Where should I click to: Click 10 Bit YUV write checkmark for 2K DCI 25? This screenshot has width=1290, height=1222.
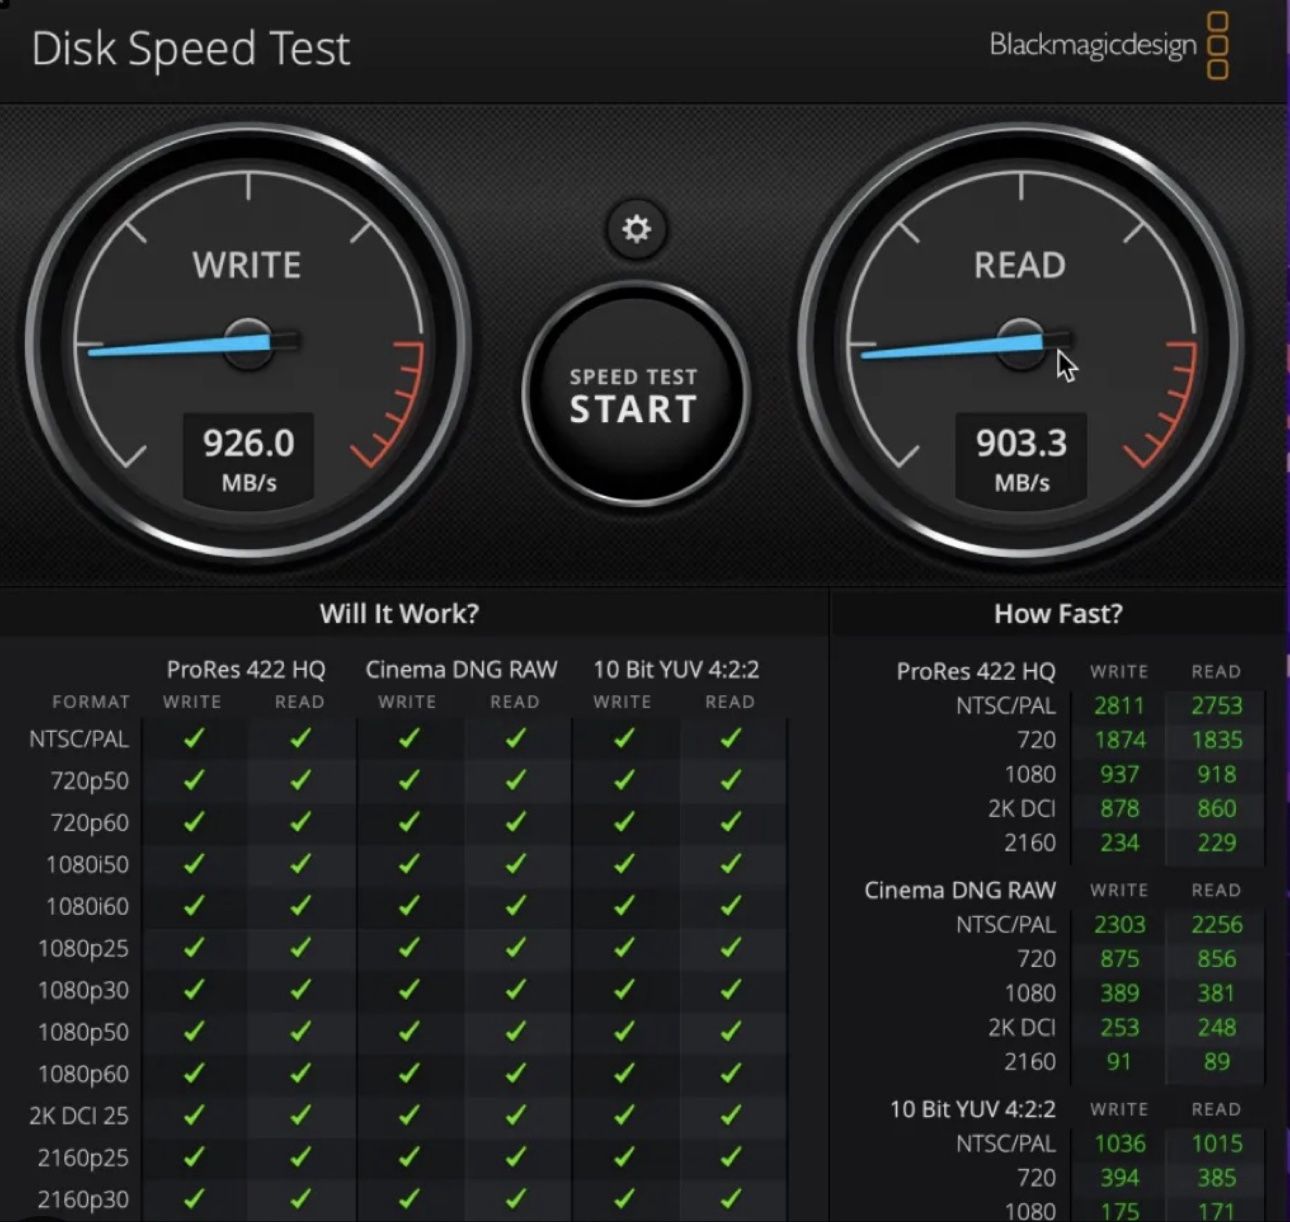[624, 1115]
